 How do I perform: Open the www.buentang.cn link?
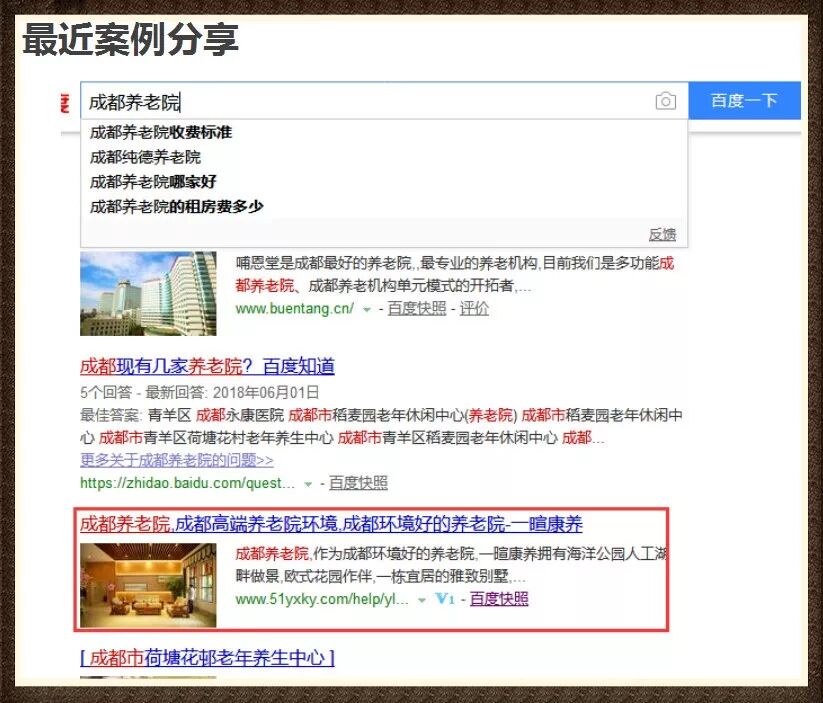coord(294,308)
